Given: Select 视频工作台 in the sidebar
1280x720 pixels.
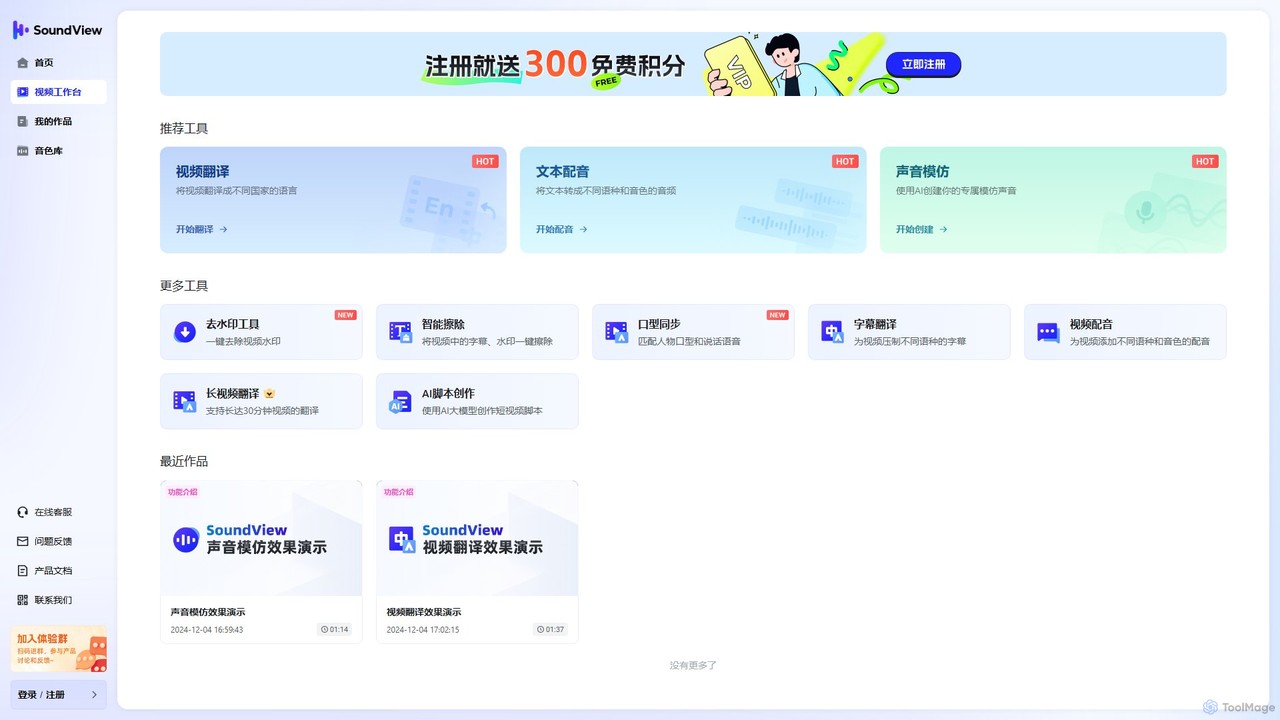Looking at the screenshot, I should [x=58, y=92].
